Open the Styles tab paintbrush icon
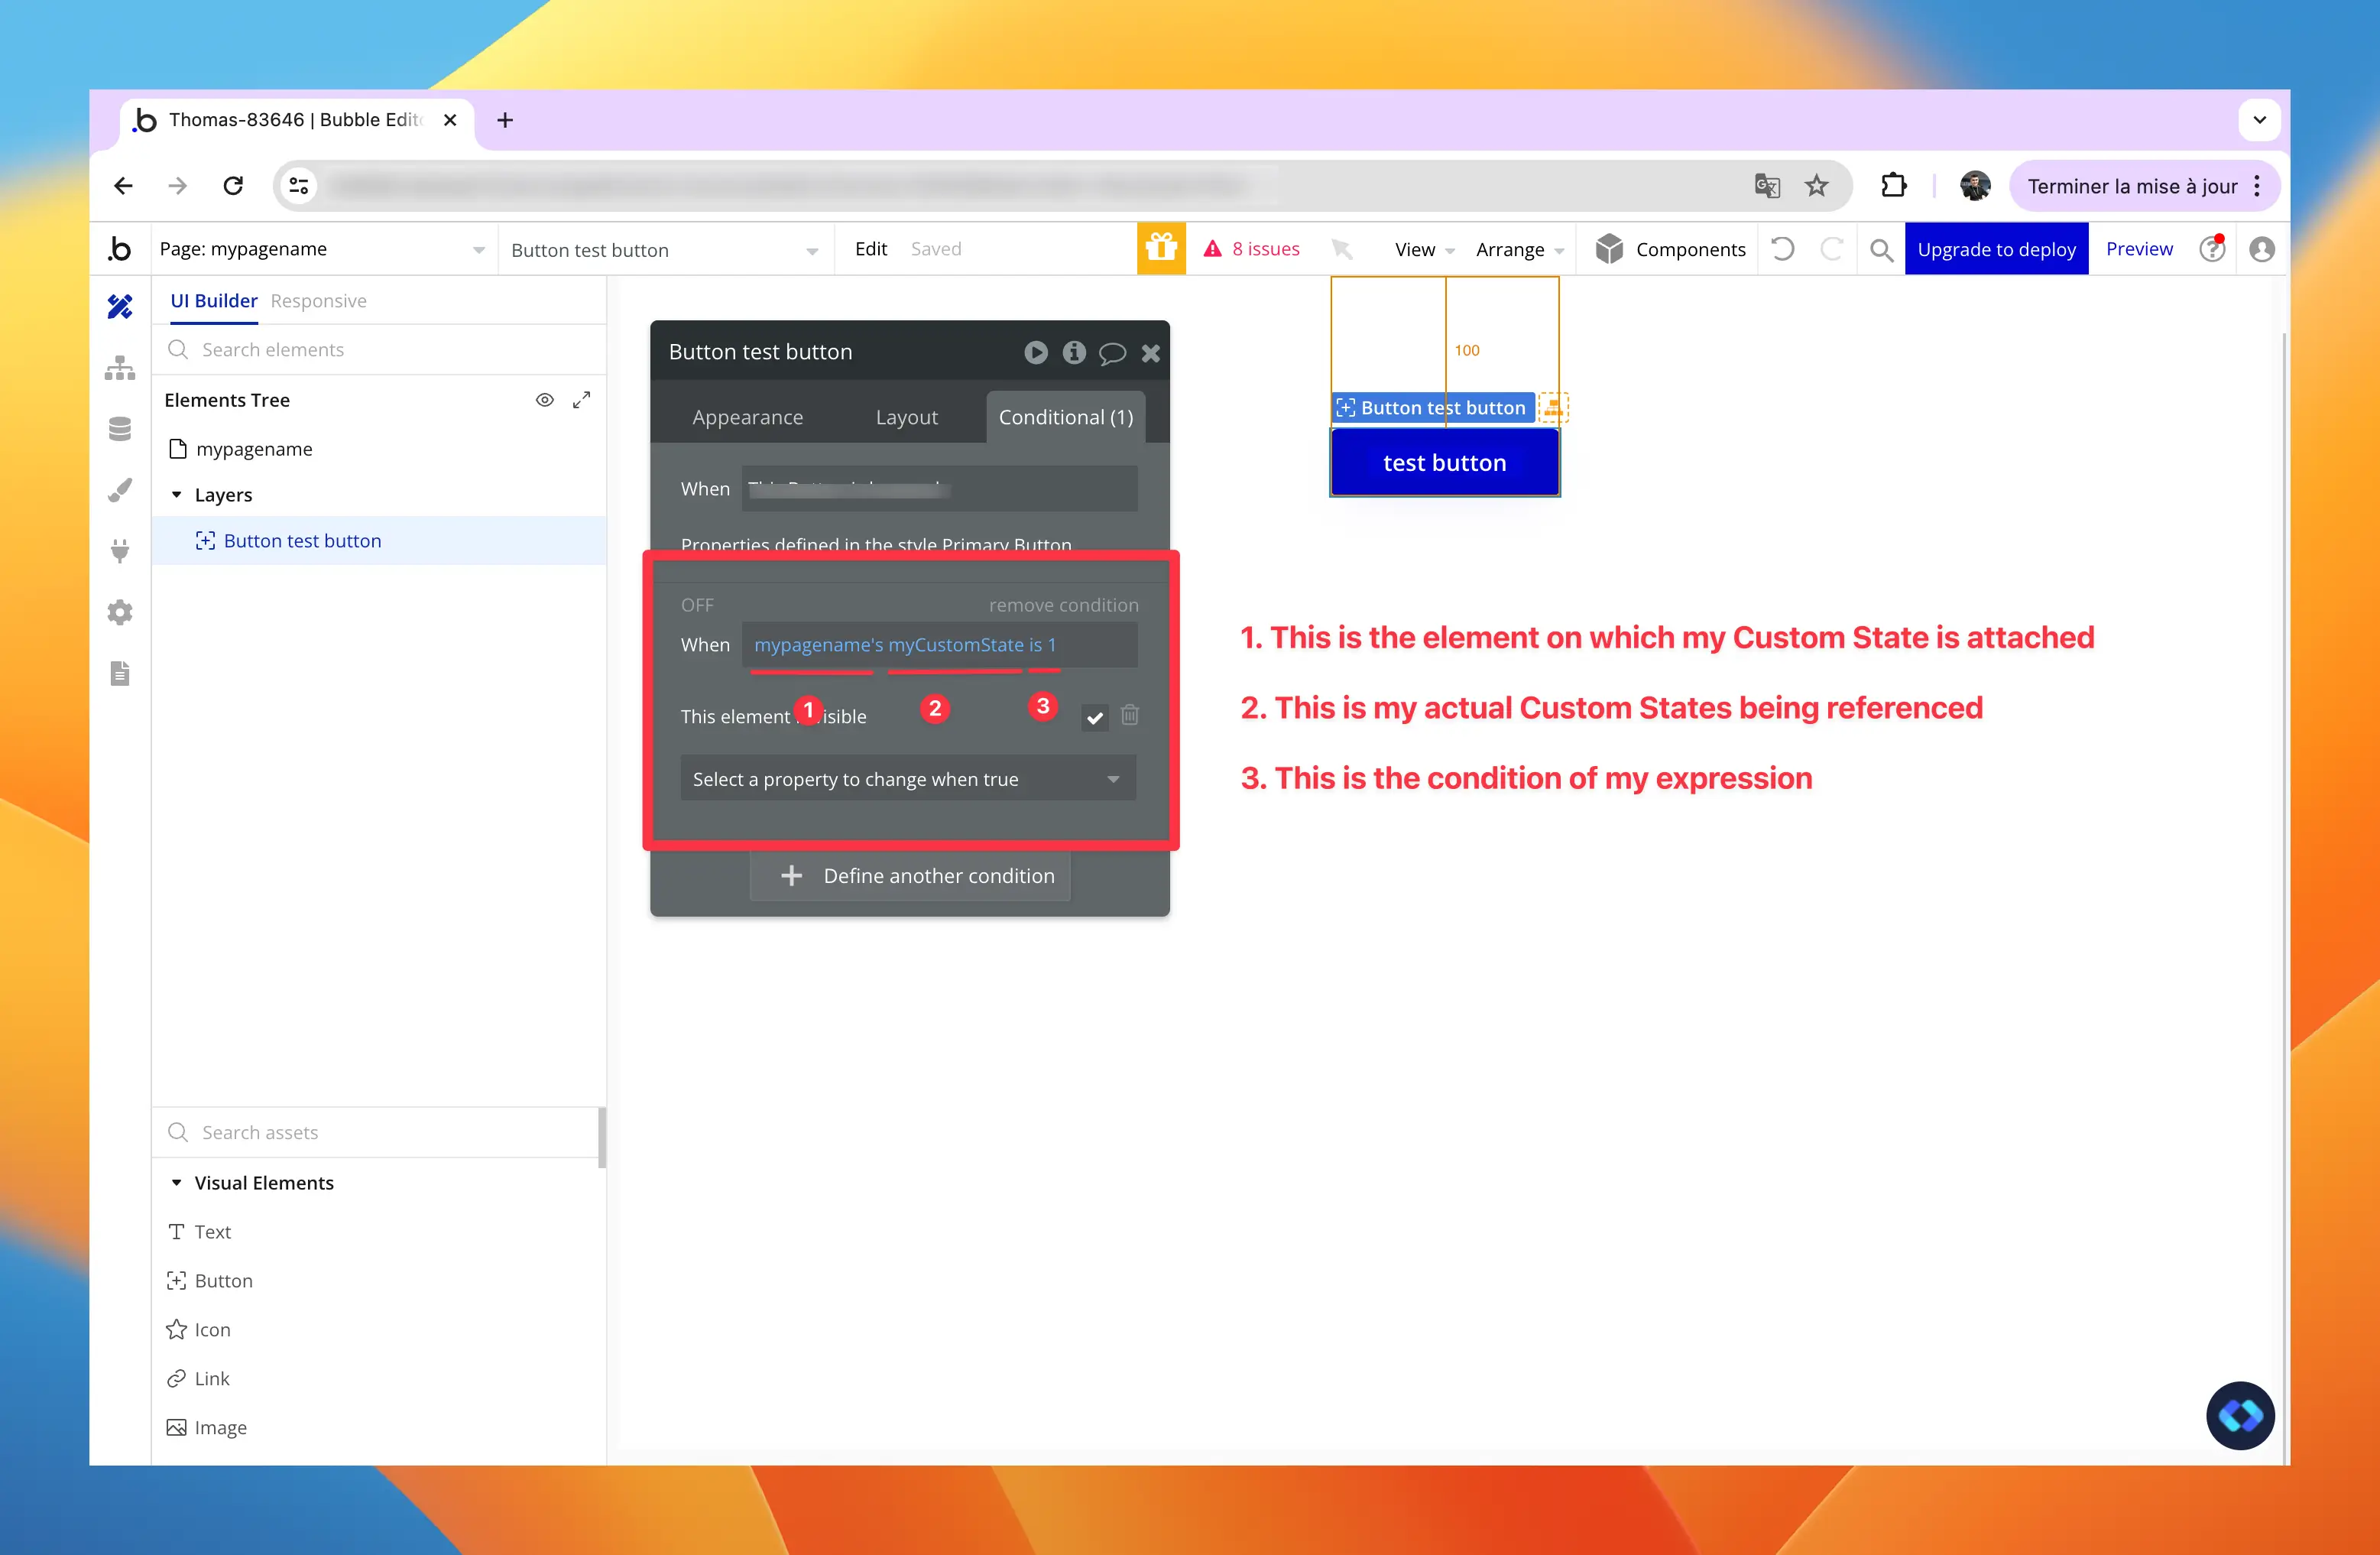This screenshot has width=2380, height=1555. pyautogui.click(x=120, y=490)
